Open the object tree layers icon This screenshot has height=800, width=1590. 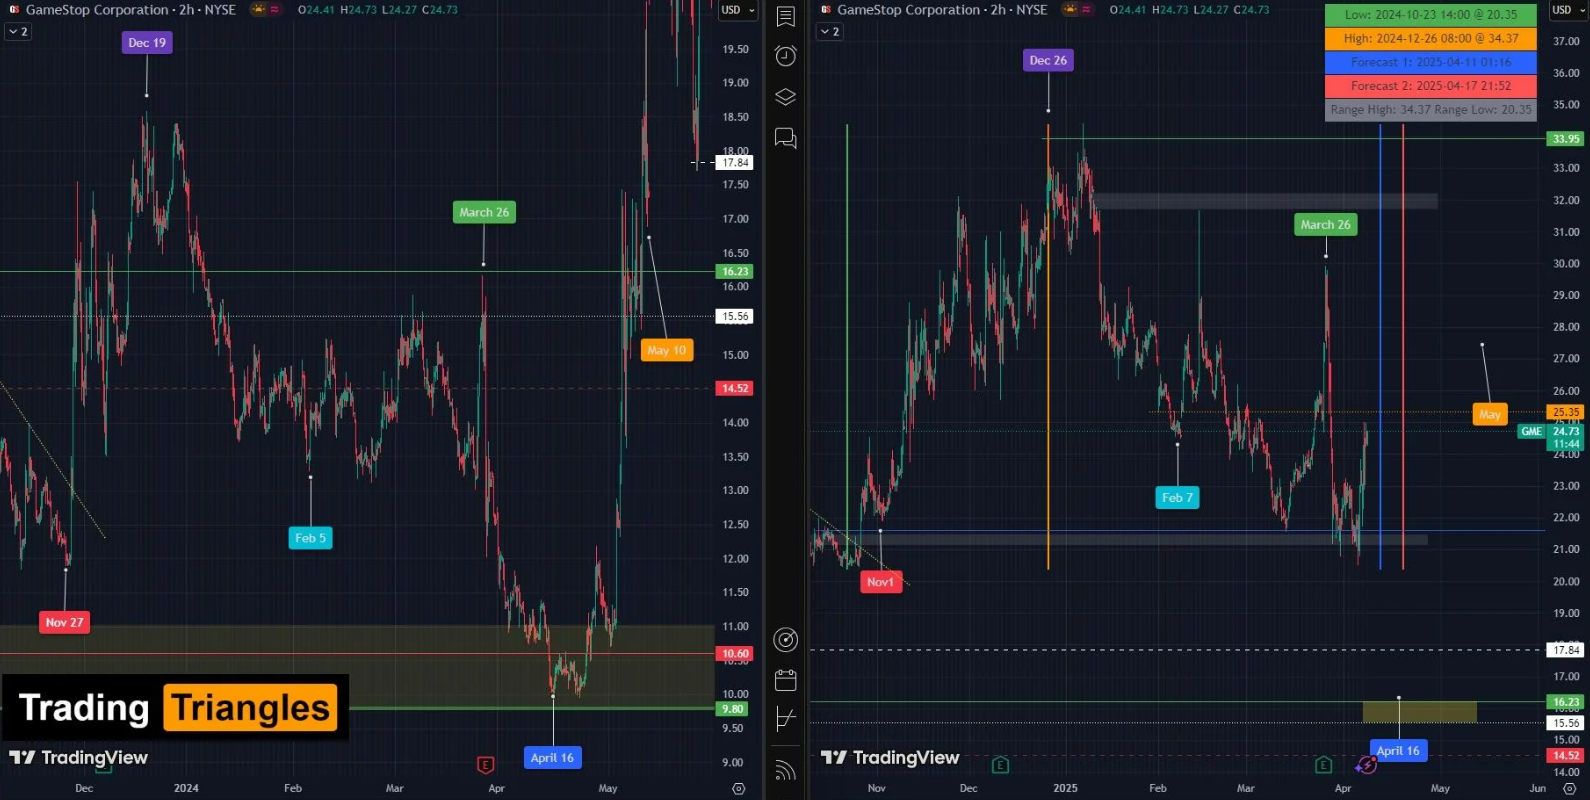[x=786, y=97]
